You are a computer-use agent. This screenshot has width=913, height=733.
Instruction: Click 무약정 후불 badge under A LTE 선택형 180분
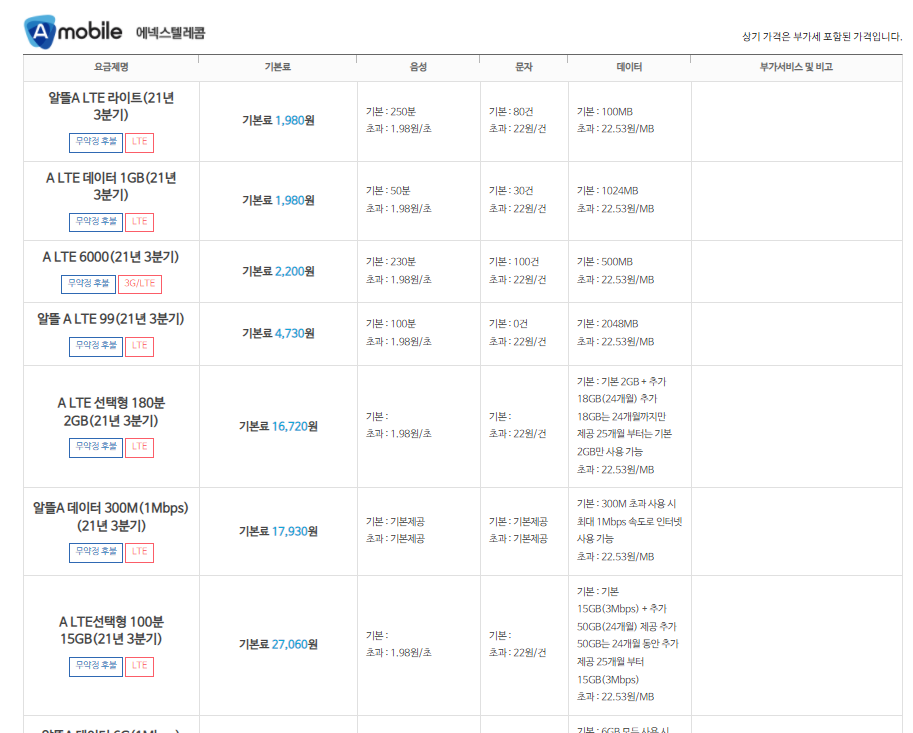point(96,448)
